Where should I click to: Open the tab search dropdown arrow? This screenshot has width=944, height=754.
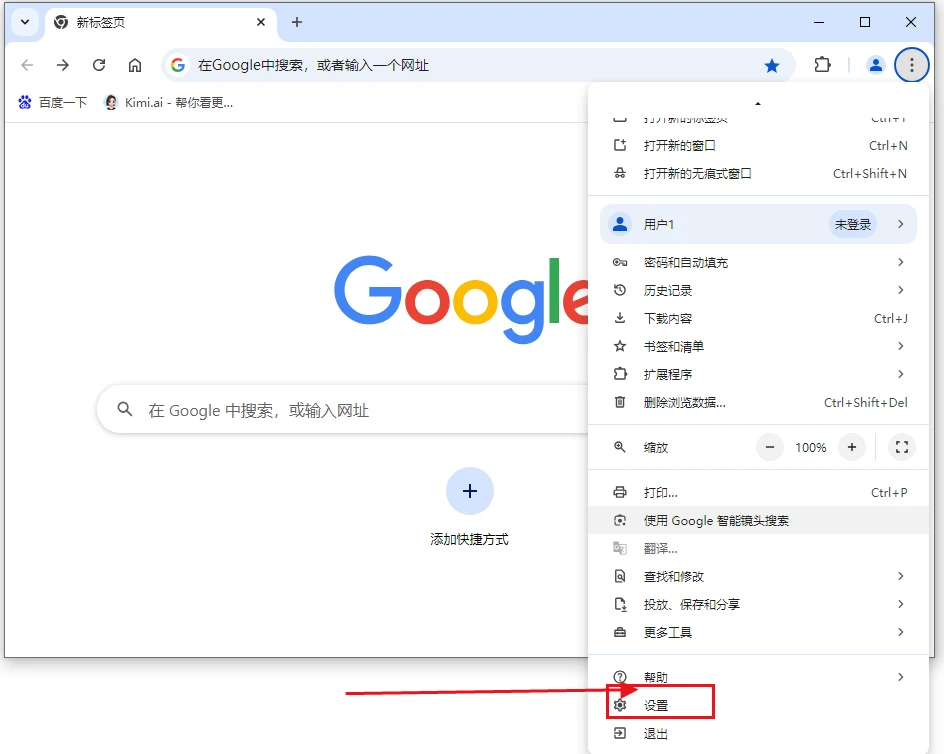(x=25, y=22)
